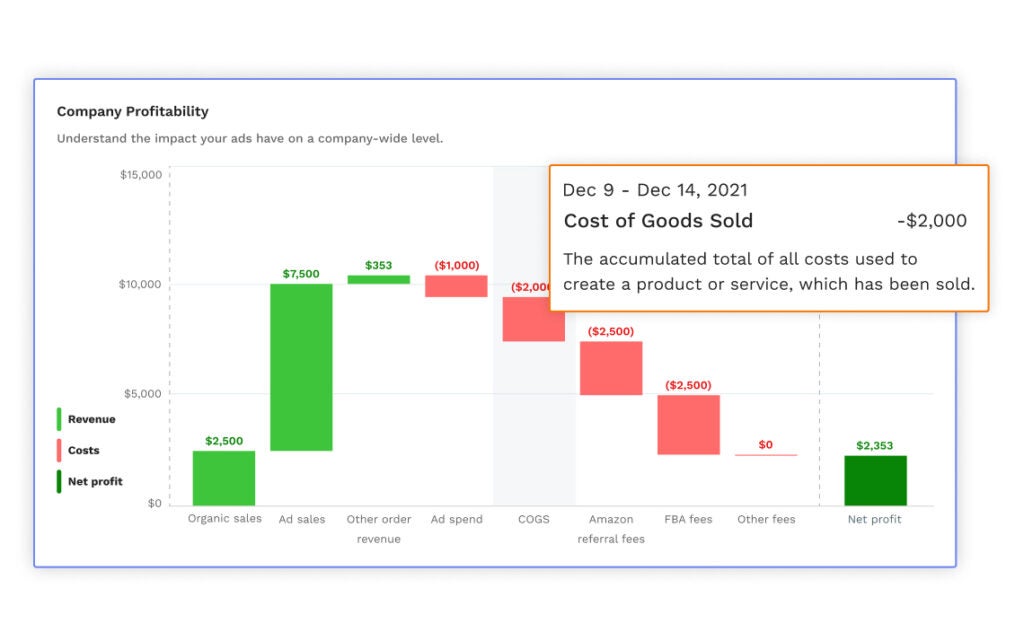Screen dimensions: 1024x623
Task: Select the Amazon referral fees bar
Action: [611, 368]
